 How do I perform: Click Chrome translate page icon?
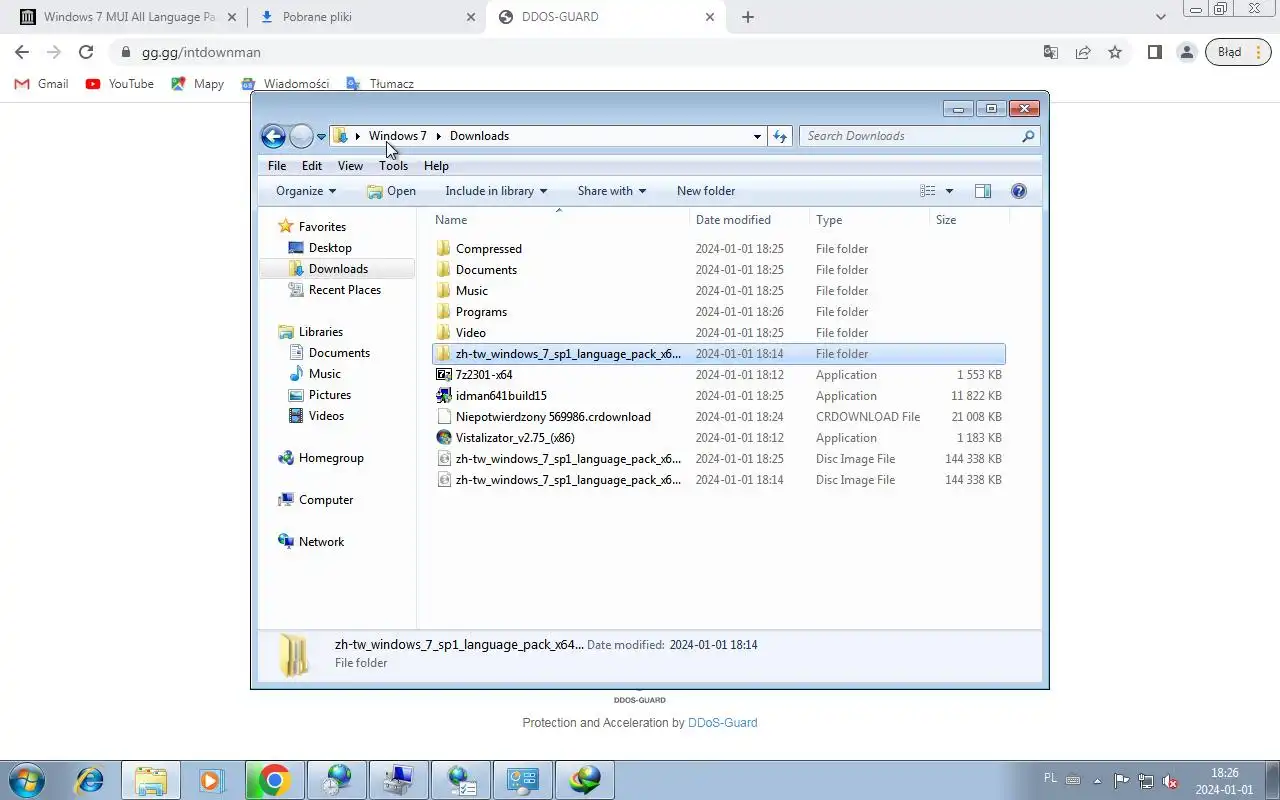1051,52
